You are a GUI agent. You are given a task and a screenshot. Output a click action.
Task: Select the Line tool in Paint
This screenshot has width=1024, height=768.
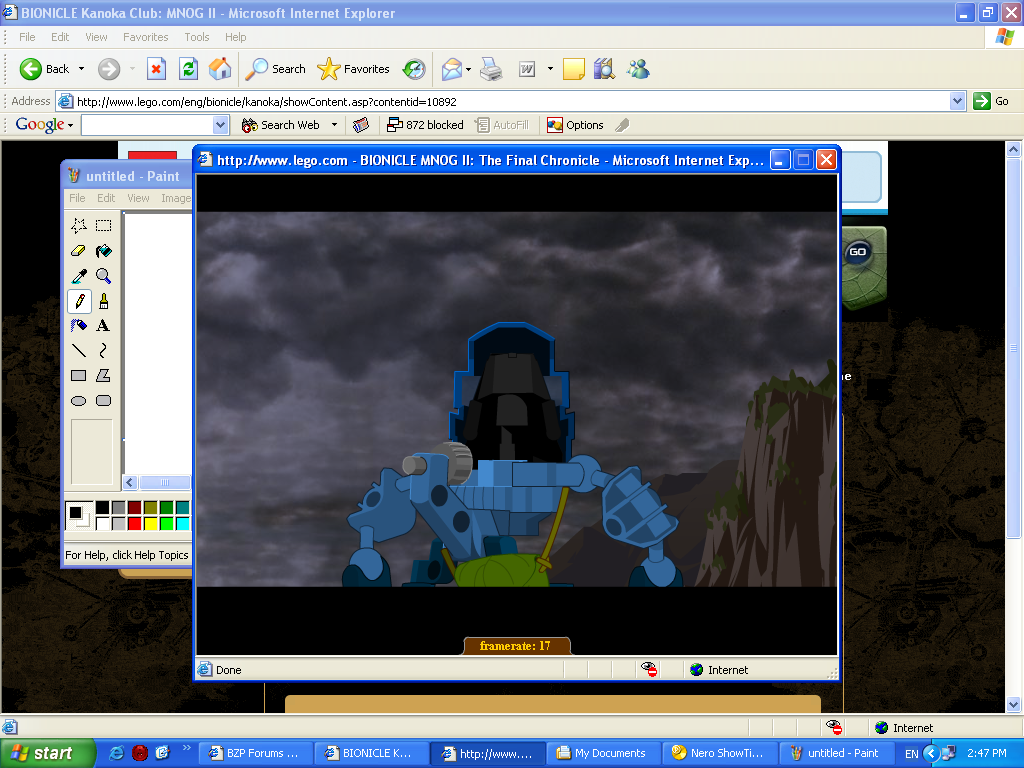click(x=78, y=351)
